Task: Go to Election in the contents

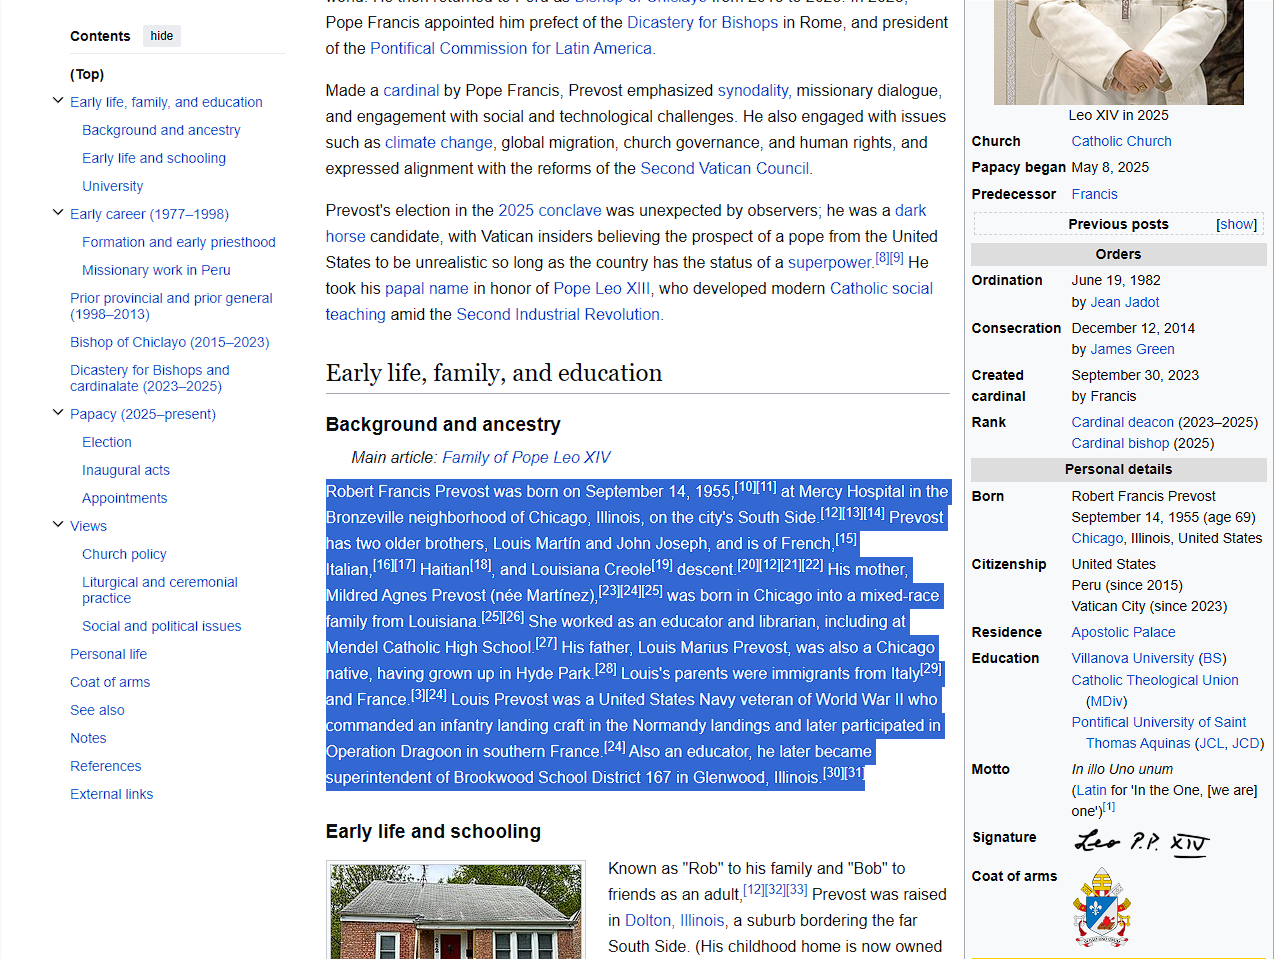Action: point(107,442)
